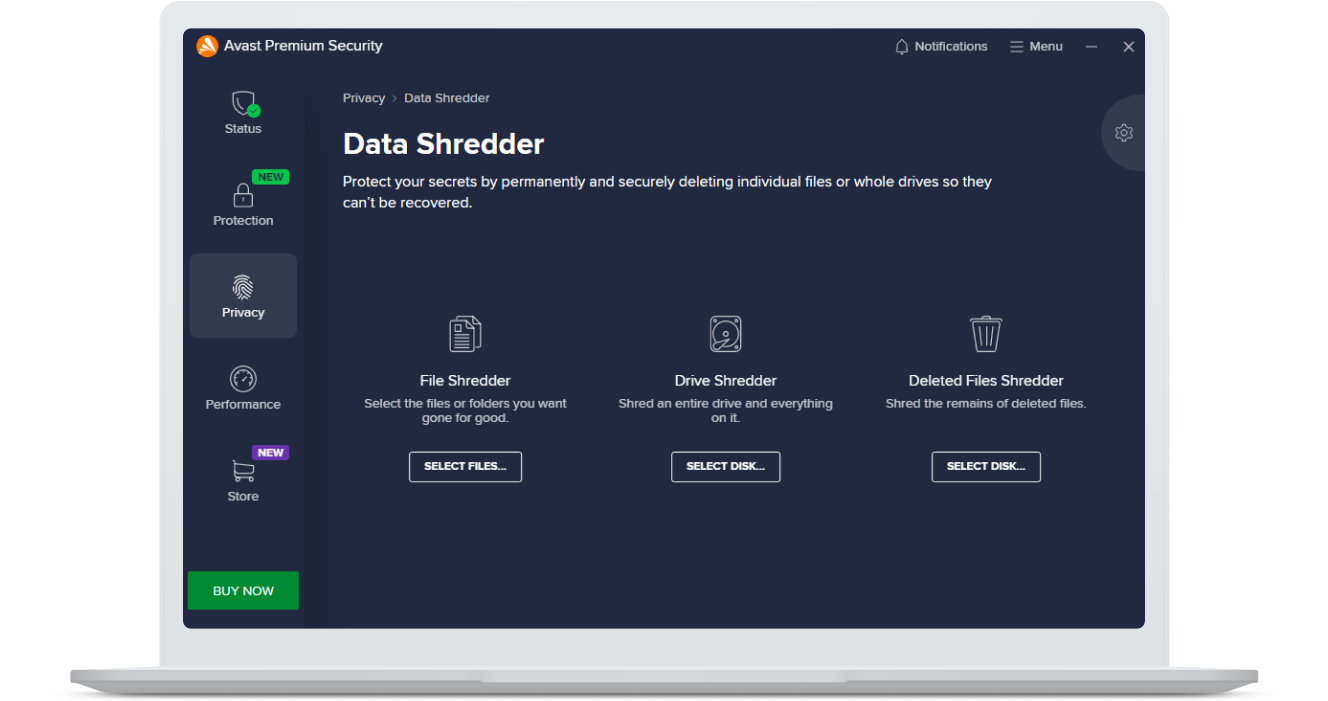Click the Avast Premium Security title
Image resolution: width=1328 pixels, height=701 pixels.
tap(303, 46)
